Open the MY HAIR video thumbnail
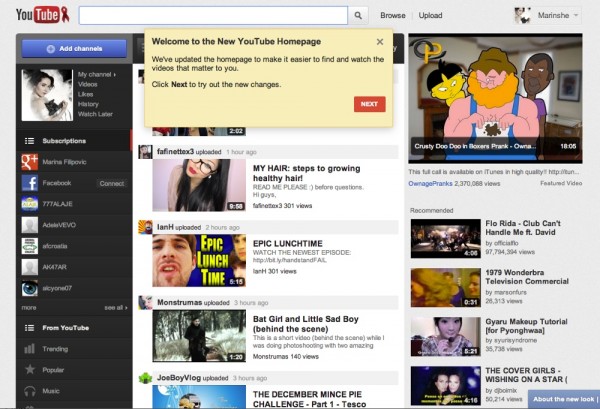Screen dimensions: 600x409 [x=199, y=185]
